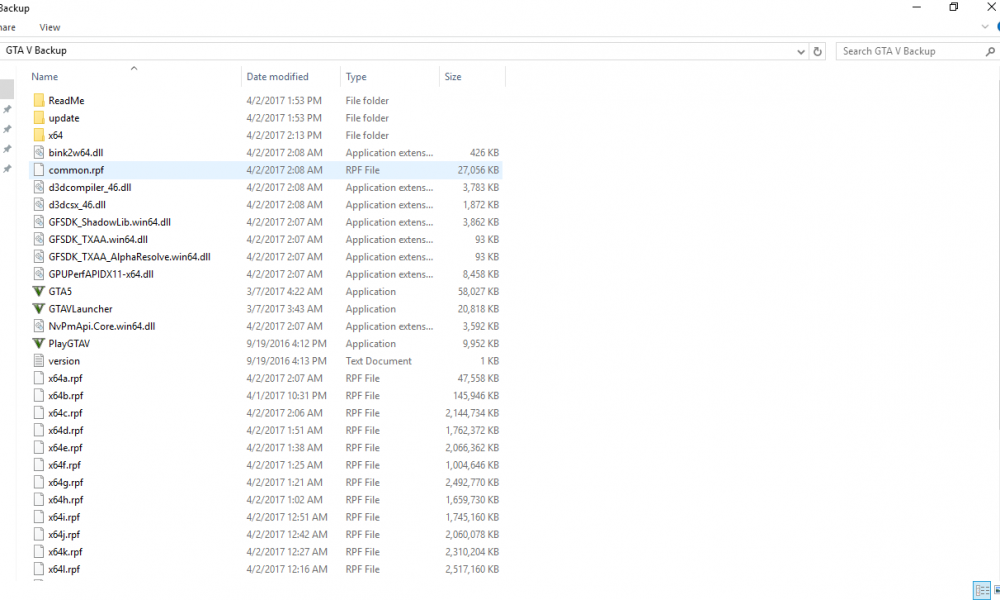Select the version text document icon

coord(39,360)
